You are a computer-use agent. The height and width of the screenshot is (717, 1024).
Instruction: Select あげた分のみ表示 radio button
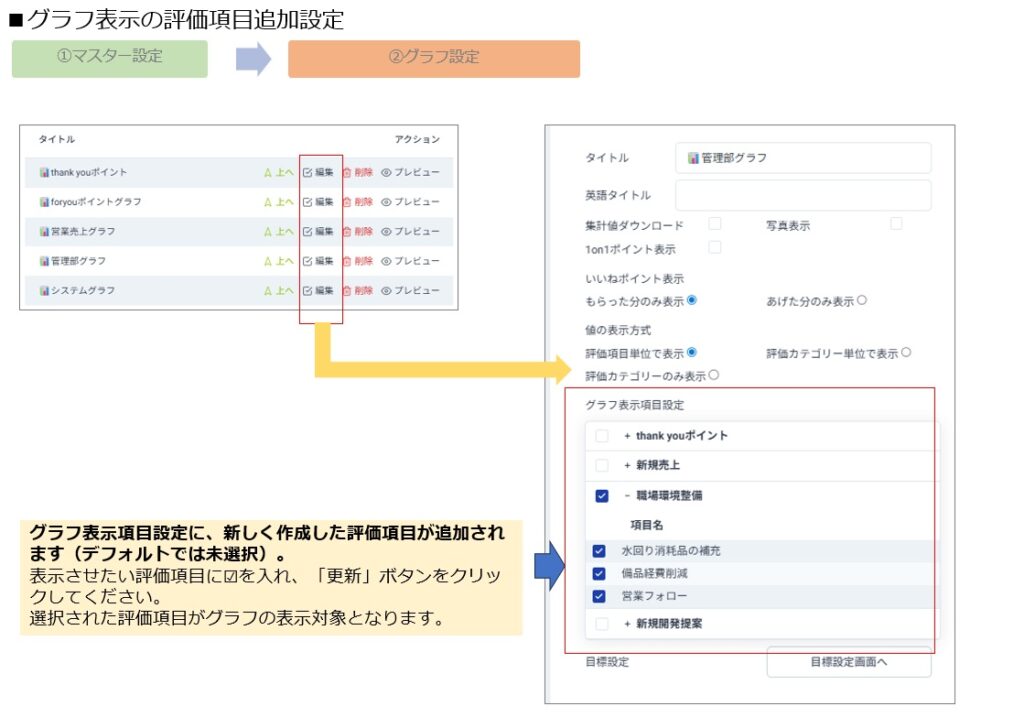tap(862, 300)
